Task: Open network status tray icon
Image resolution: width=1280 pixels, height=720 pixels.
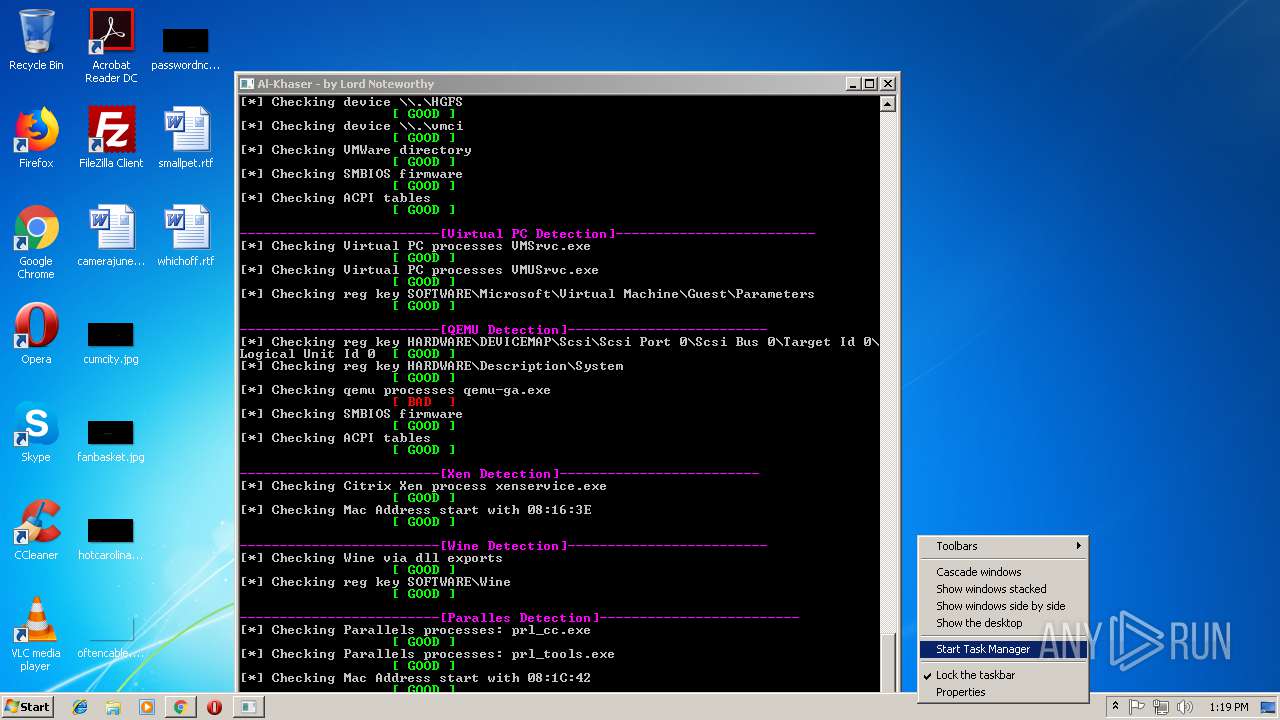Action: click(1161, 707)
